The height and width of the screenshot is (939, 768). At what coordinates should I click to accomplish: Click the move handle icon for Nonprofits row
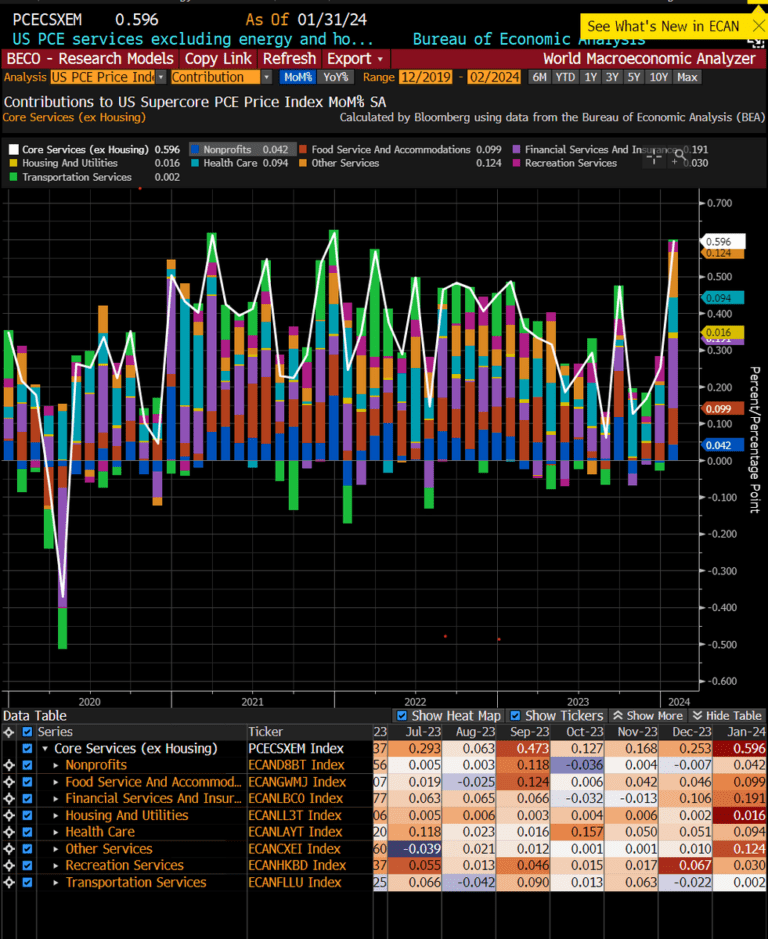(10, 765)
